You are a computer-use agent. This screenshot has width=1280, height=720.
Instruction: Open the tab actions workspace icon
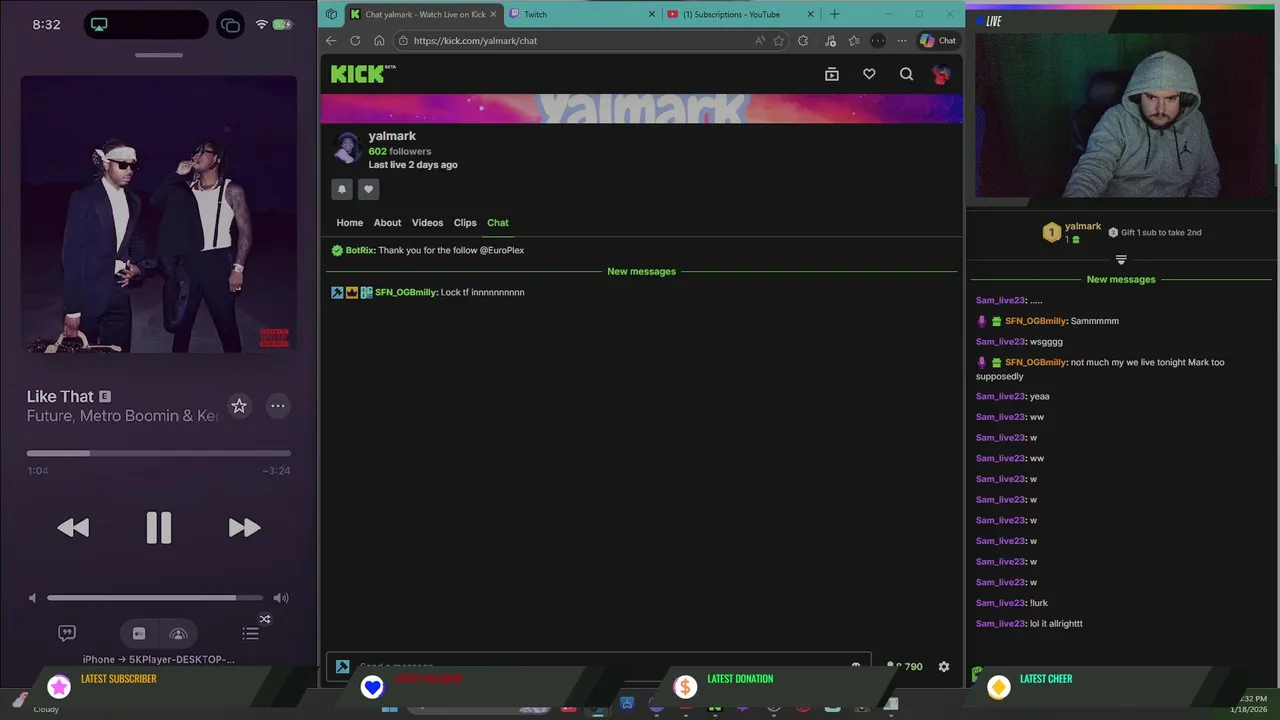(x=331, y=14)
